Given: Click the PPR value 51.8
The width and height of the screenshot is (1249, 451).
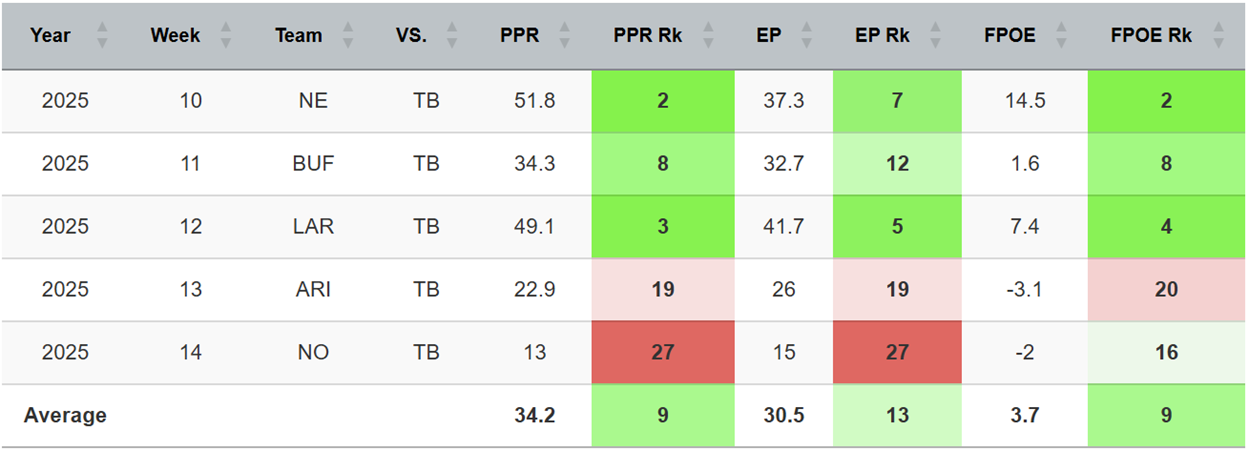Looking at the screenshot, I should 534,100.
